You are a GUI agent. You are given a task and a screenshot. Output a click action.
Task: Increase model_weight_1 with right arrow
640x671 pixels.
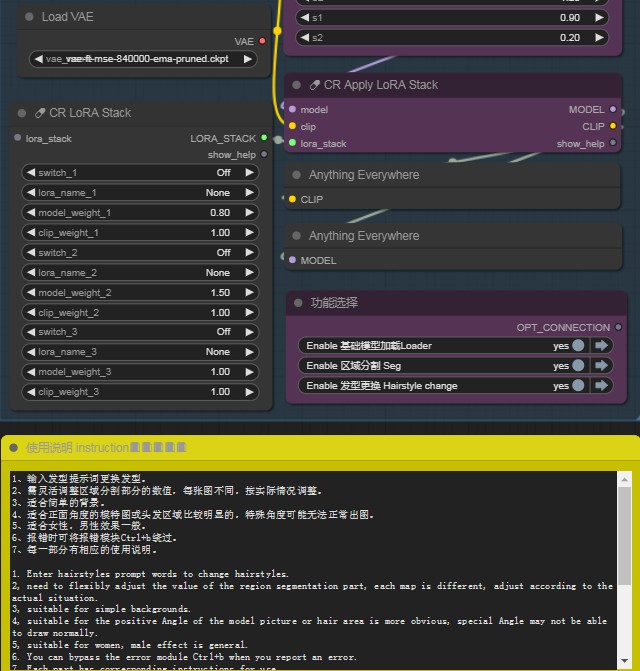[249, 212]
